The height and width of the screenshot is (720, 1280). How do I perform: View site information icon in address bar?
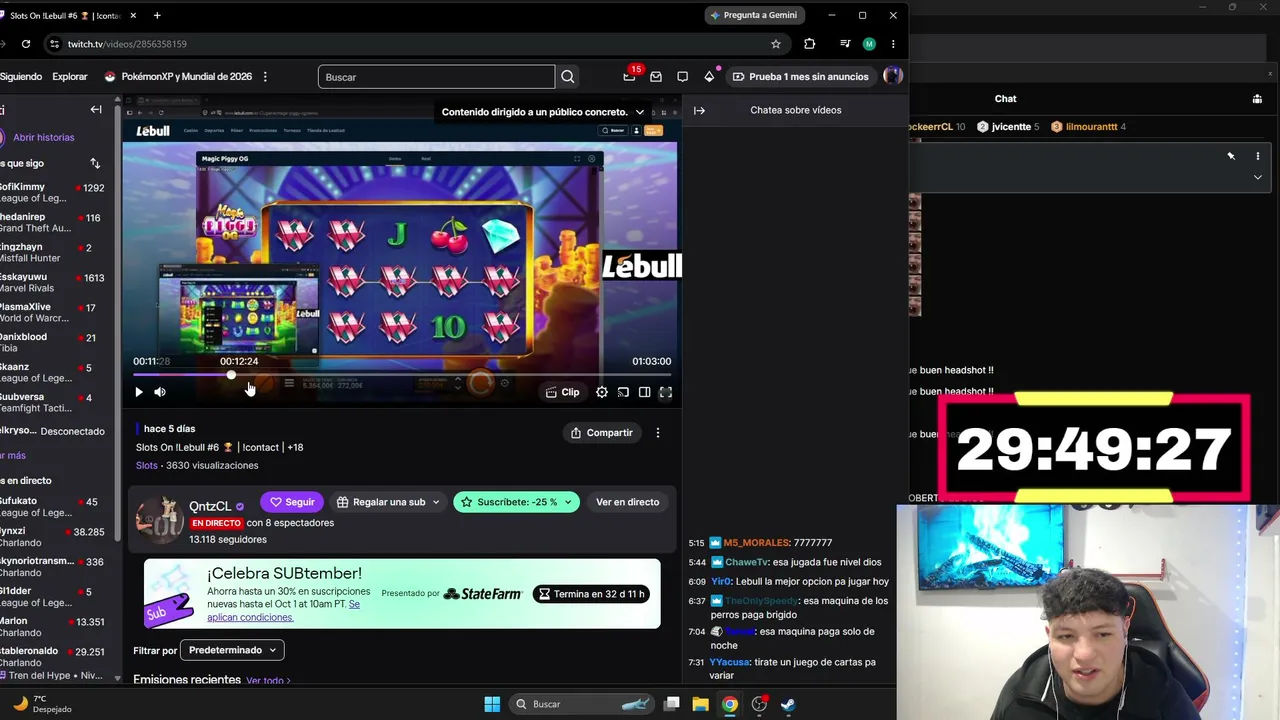(55, 44)
